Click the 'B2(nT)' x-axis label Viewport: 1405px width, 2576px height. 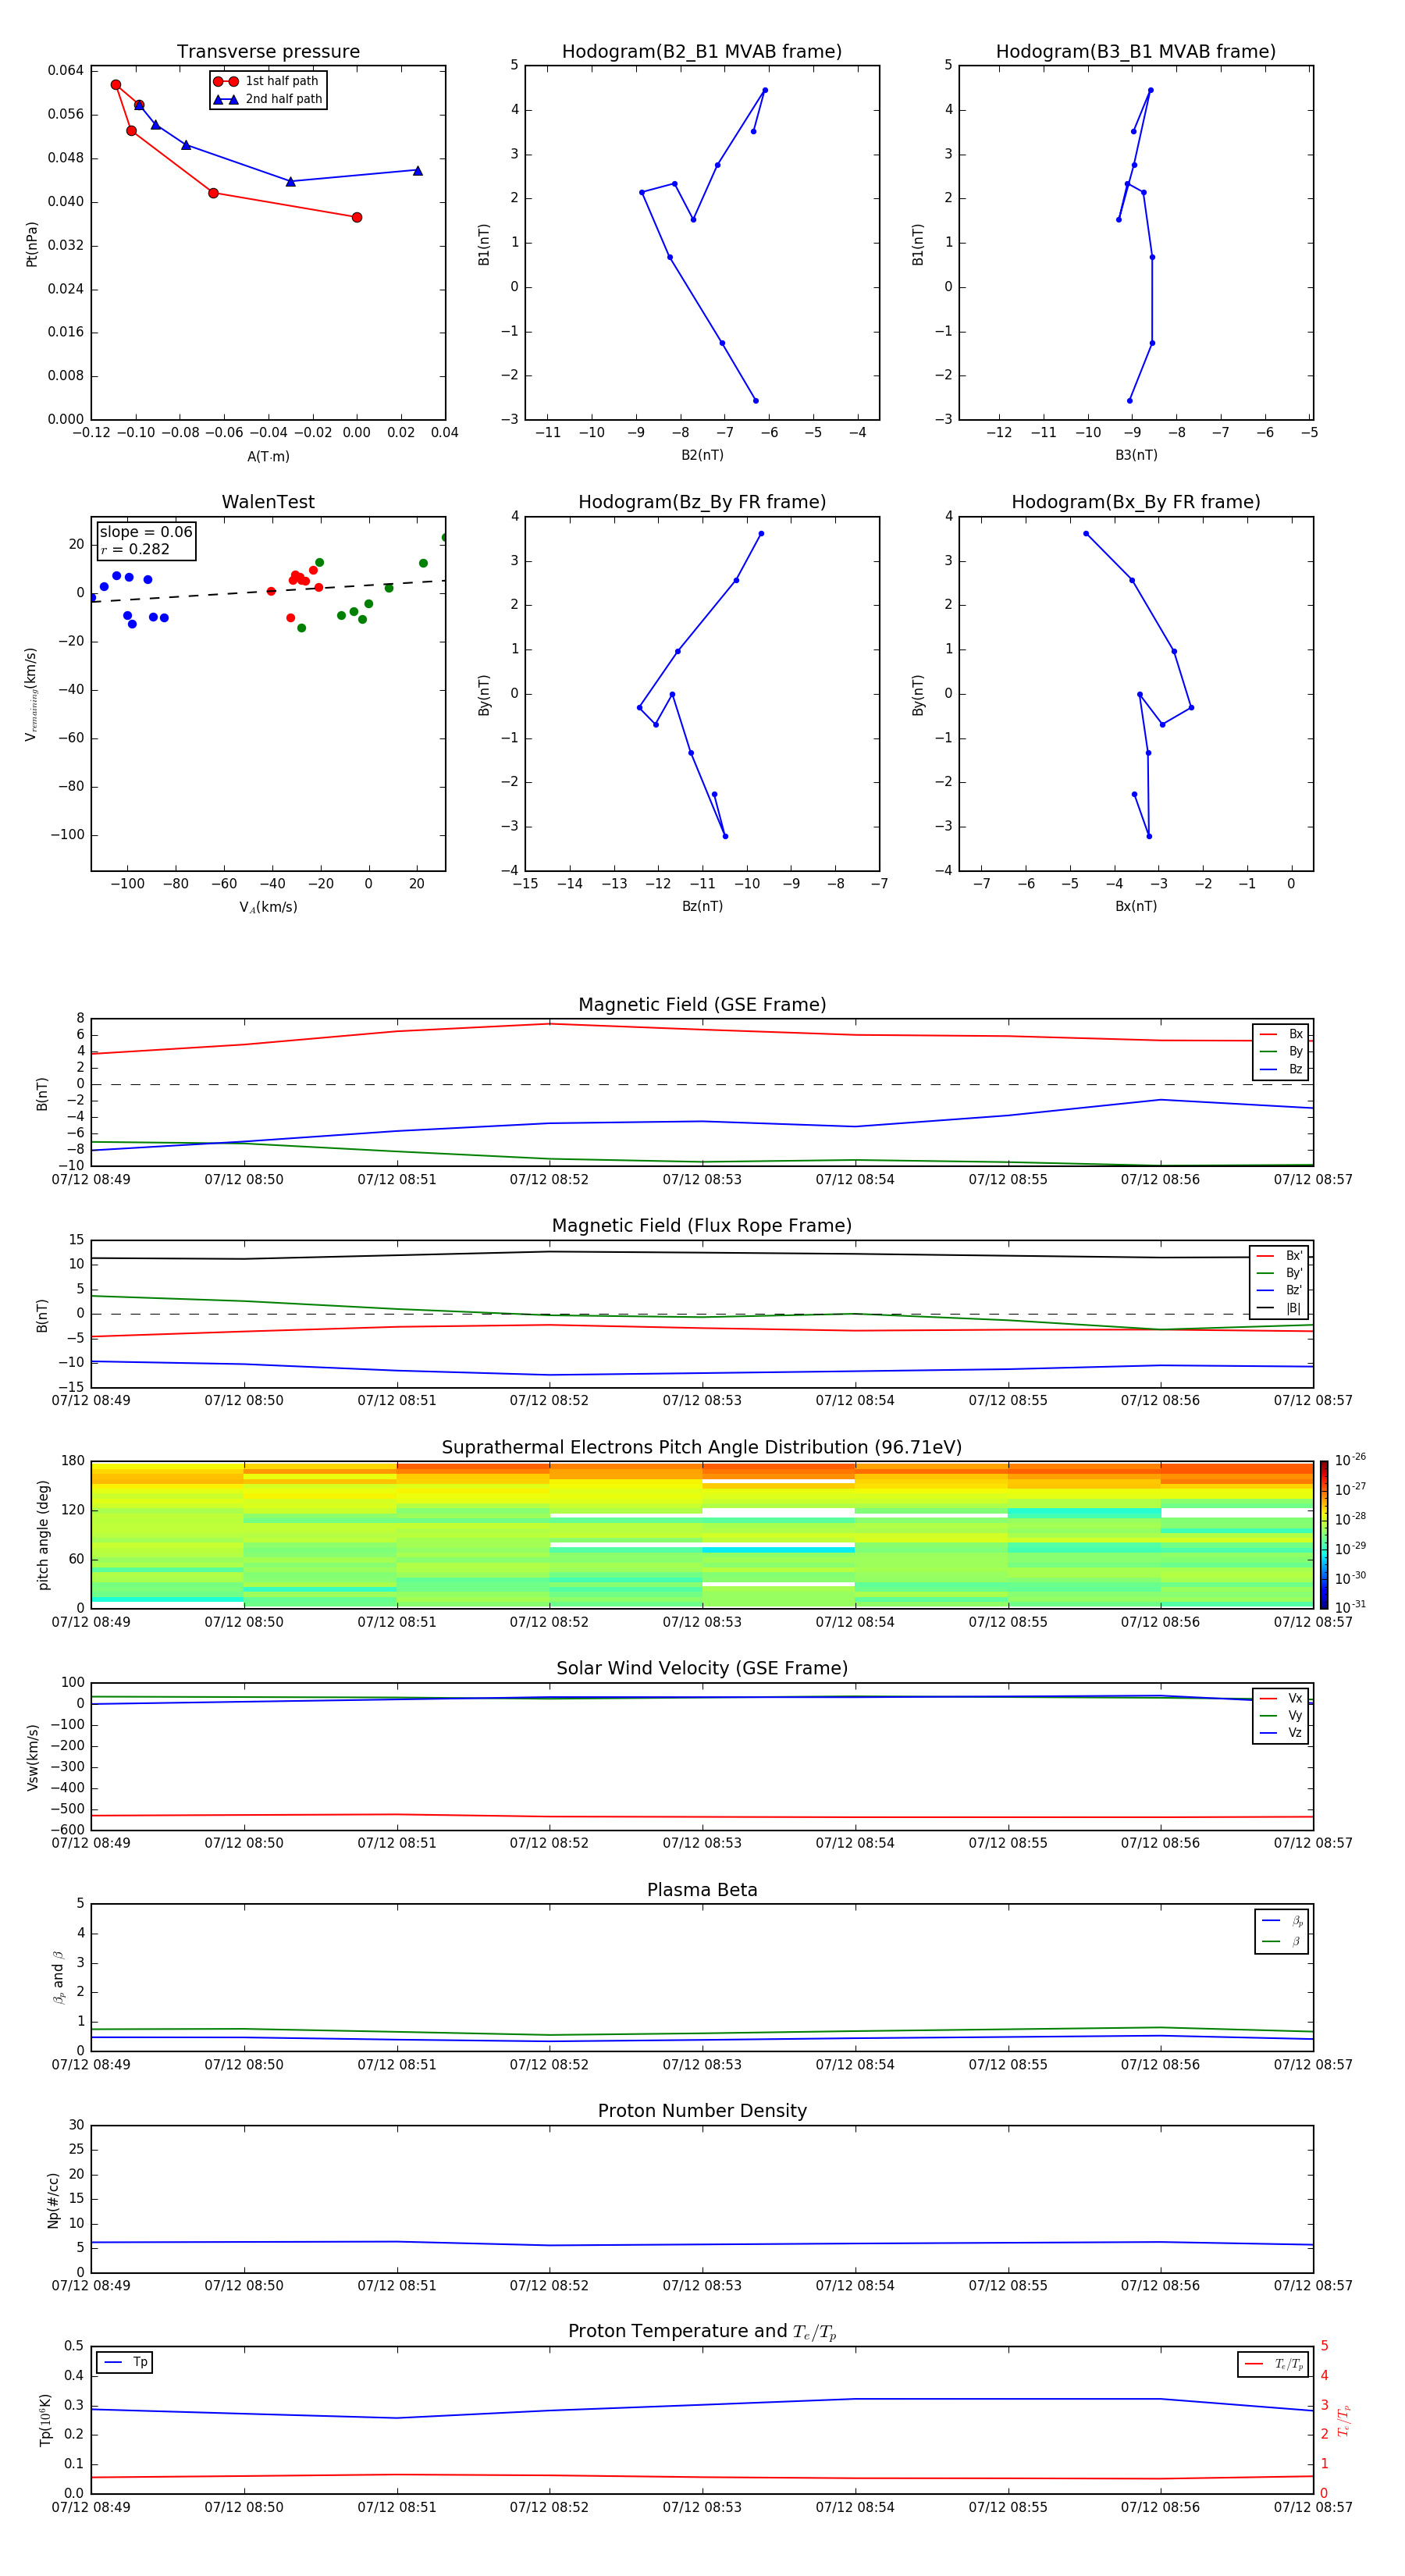(702, 455)
